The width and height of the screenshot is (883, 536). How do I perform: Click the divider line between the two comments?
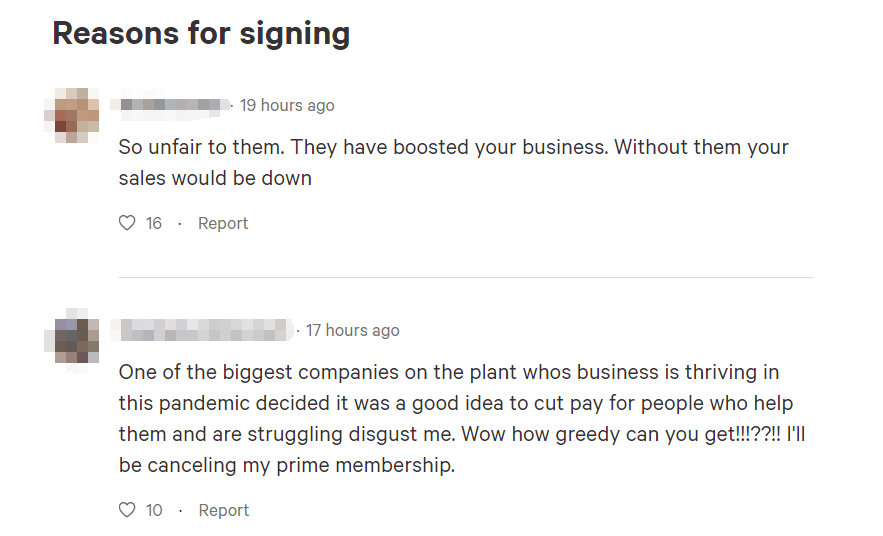pos(465,277)
